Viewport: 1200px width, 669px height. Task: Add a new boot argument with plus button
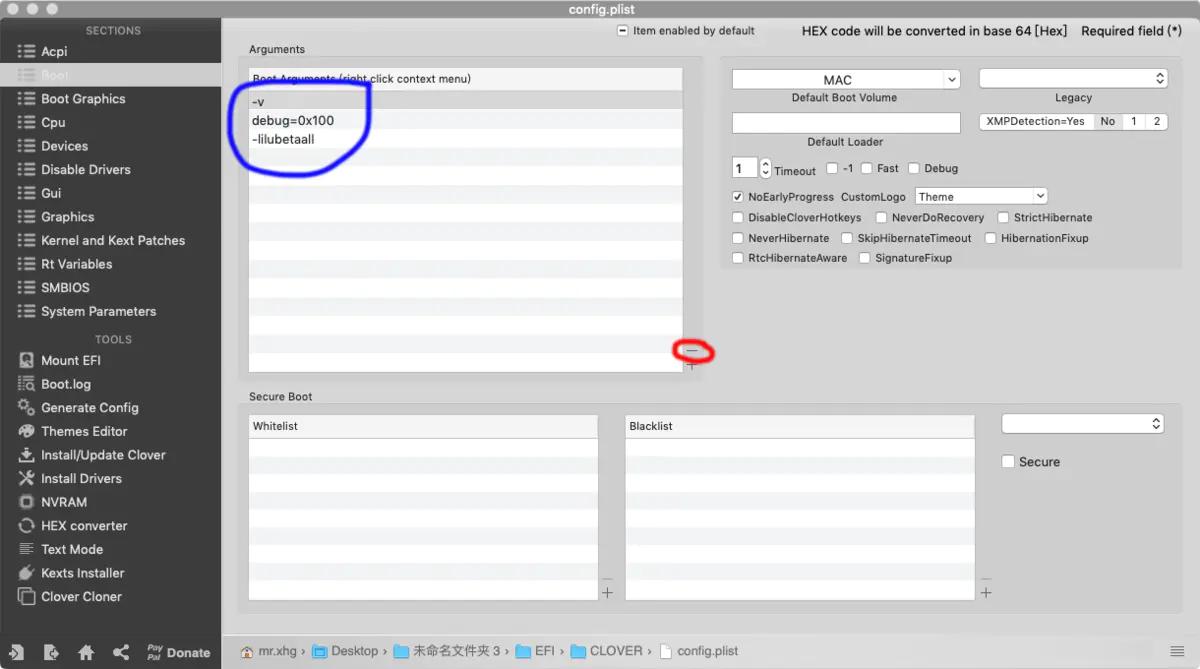coord(693,364)
